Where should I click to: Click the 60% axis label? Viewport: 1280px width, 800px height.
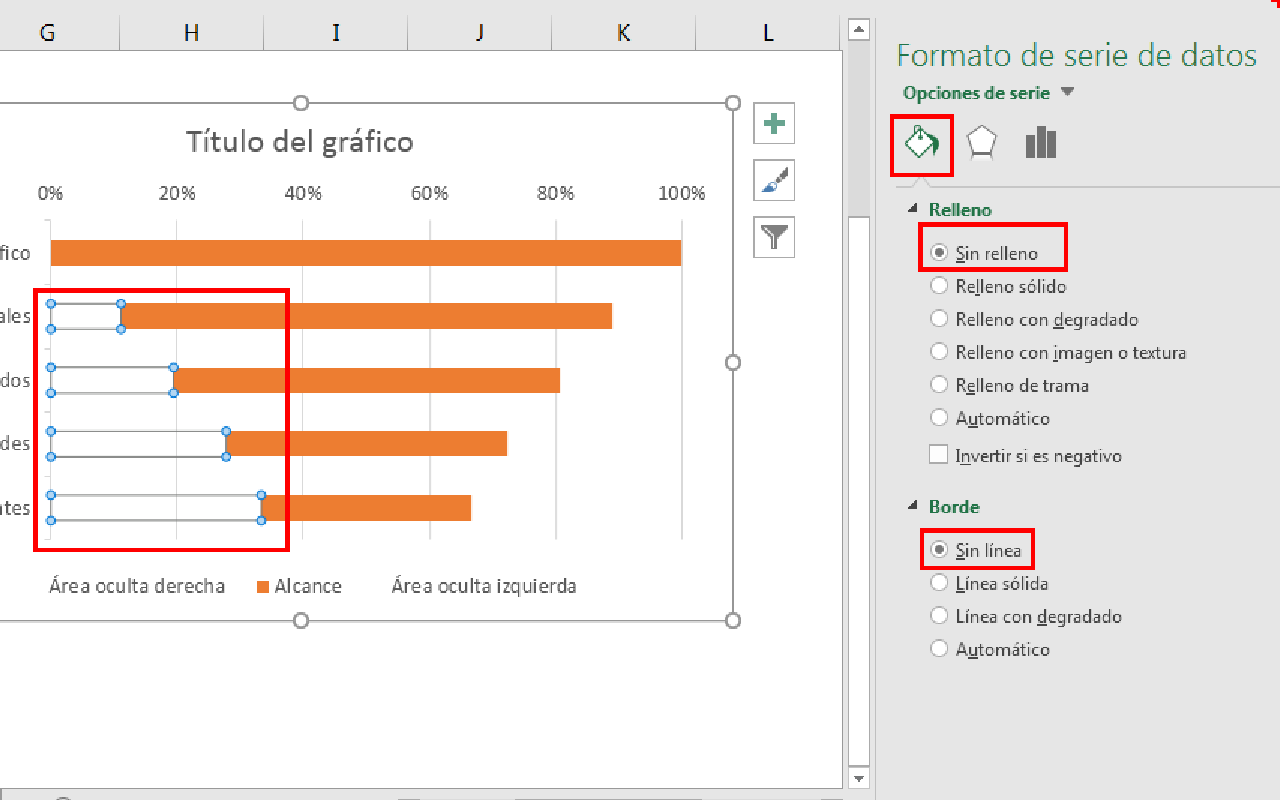pyautogui.click(x=429, y=193)
